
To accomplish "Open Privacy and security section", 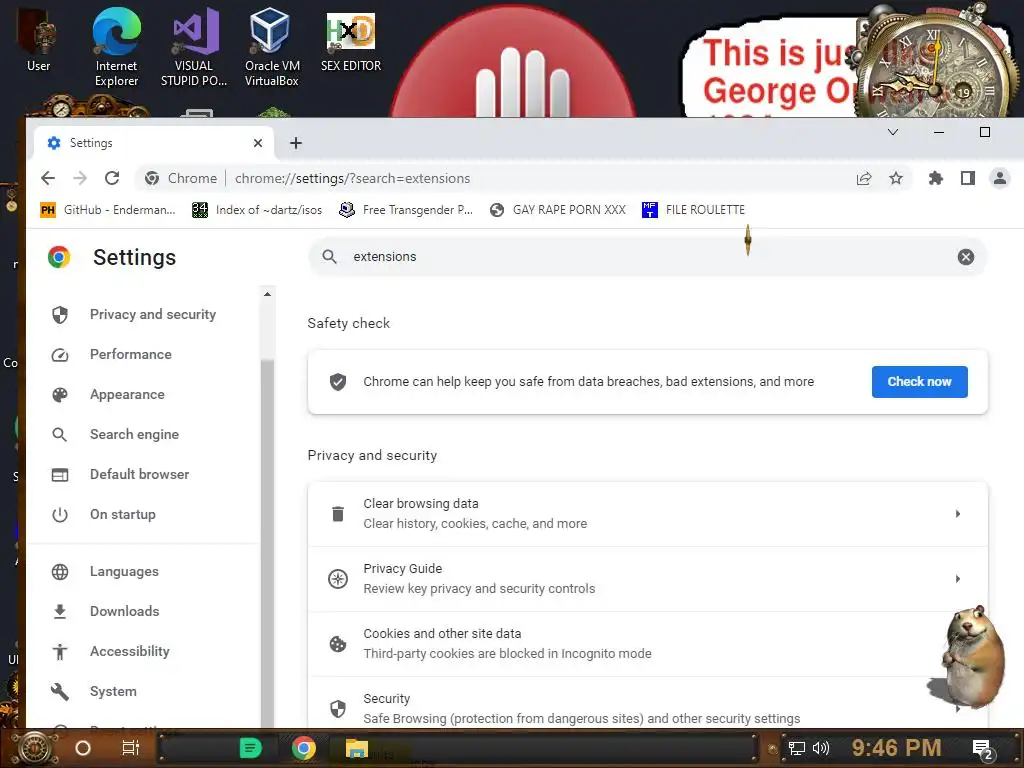I will [x=153, y=314].
